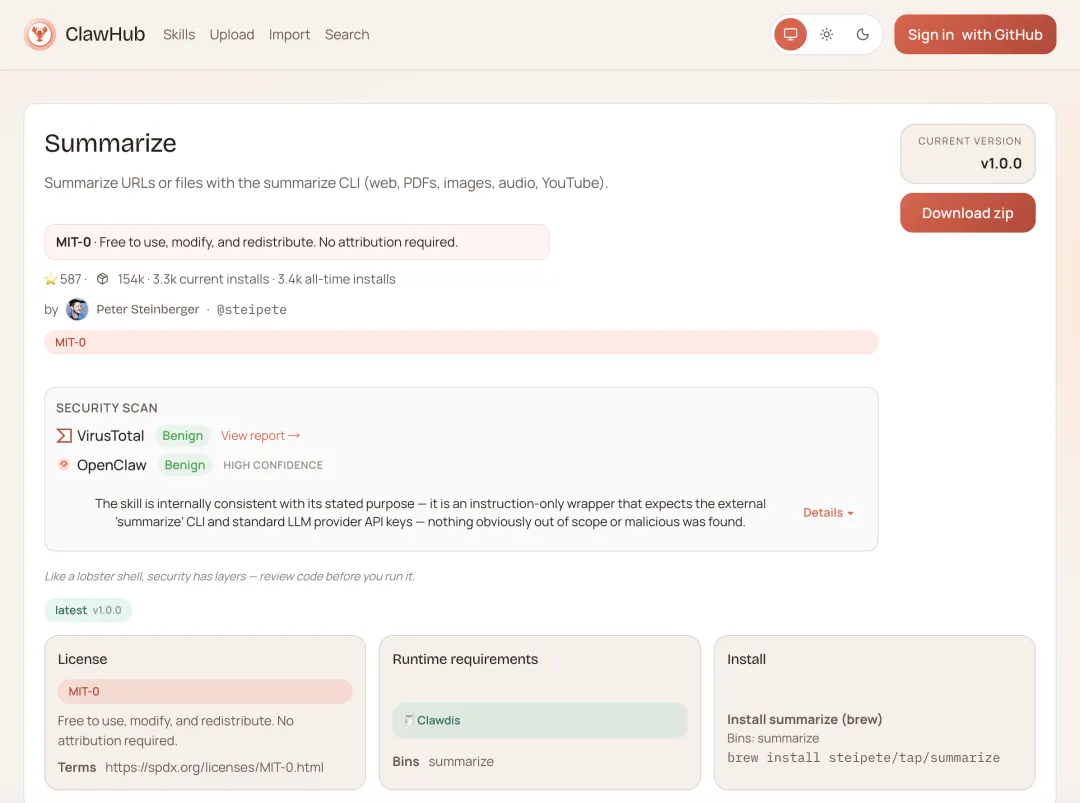Click the star icon beside 587

coord(50,279)
